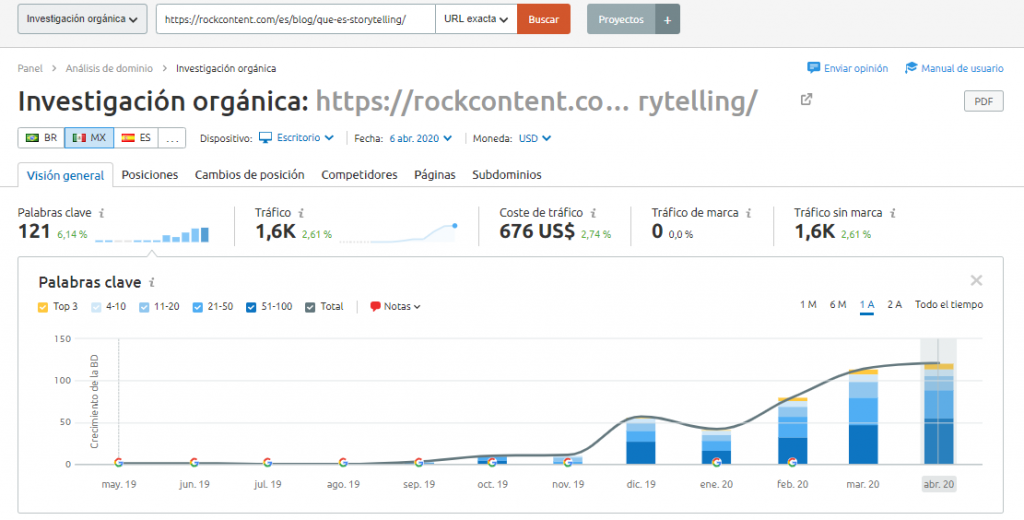Click the Google update marker at feb. 20
The width and height of the screenshot is (1024, 520).
point(792,463)
